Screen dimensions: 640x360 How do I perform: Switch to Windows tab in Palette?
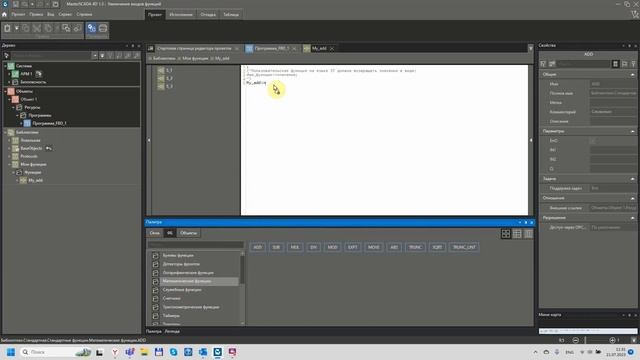(154, 233)
